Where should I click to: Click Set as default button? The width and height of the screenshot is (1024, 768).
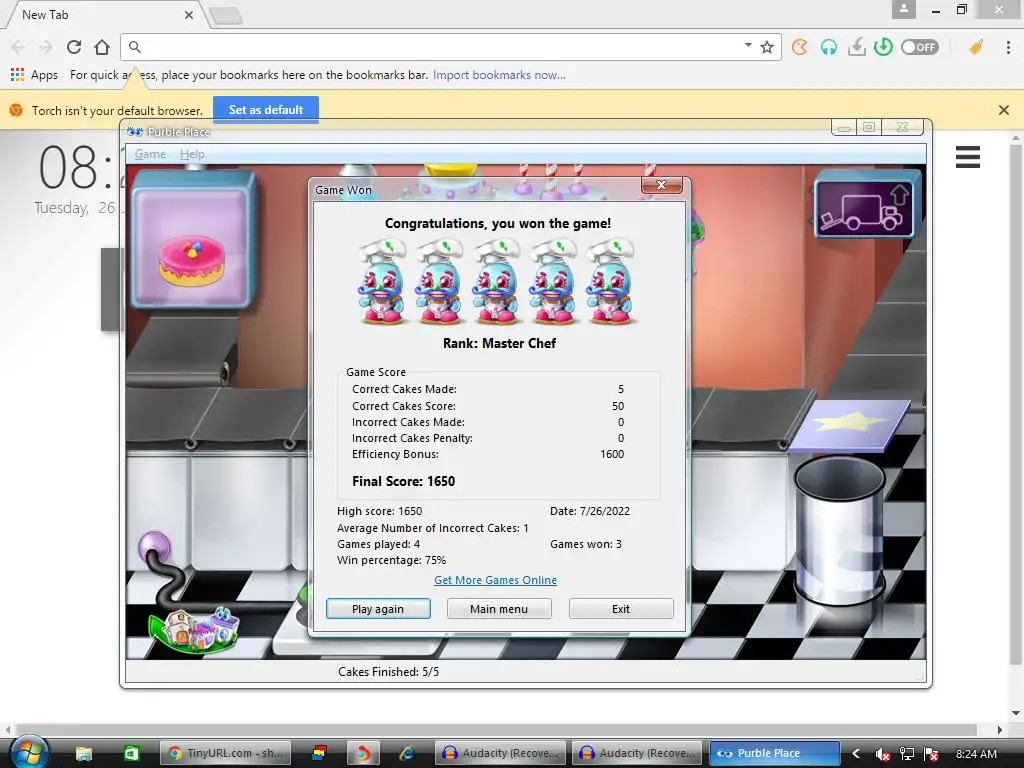(266, 110)
